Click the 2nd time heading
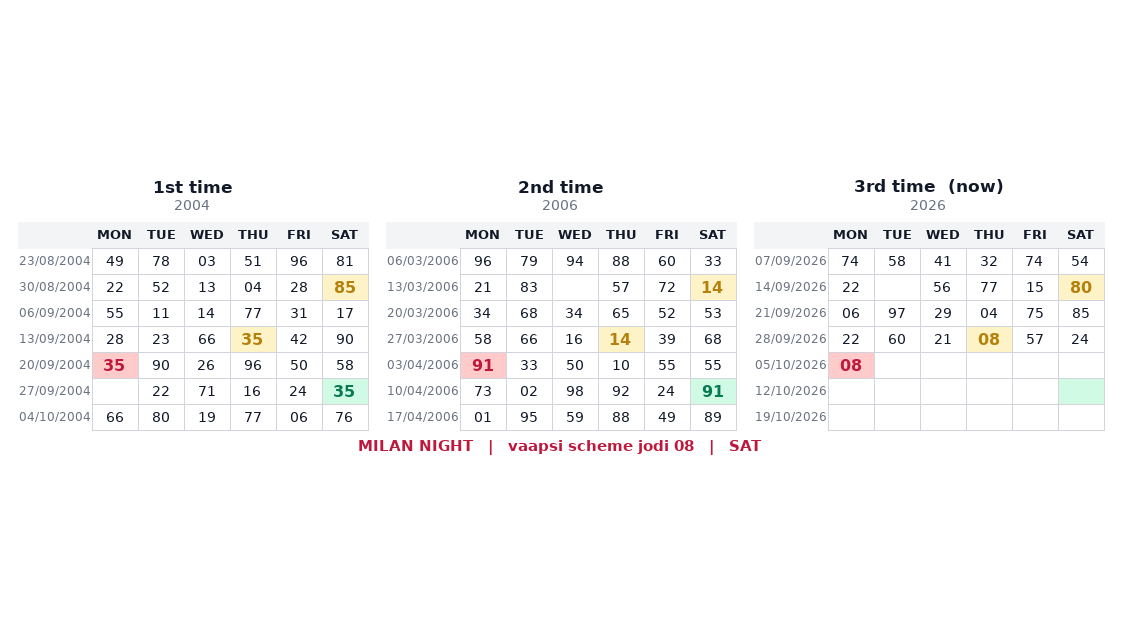Image resolution: width=1122 pixels, height=632 pixels. pyautogui.click(x=561, y=188)
